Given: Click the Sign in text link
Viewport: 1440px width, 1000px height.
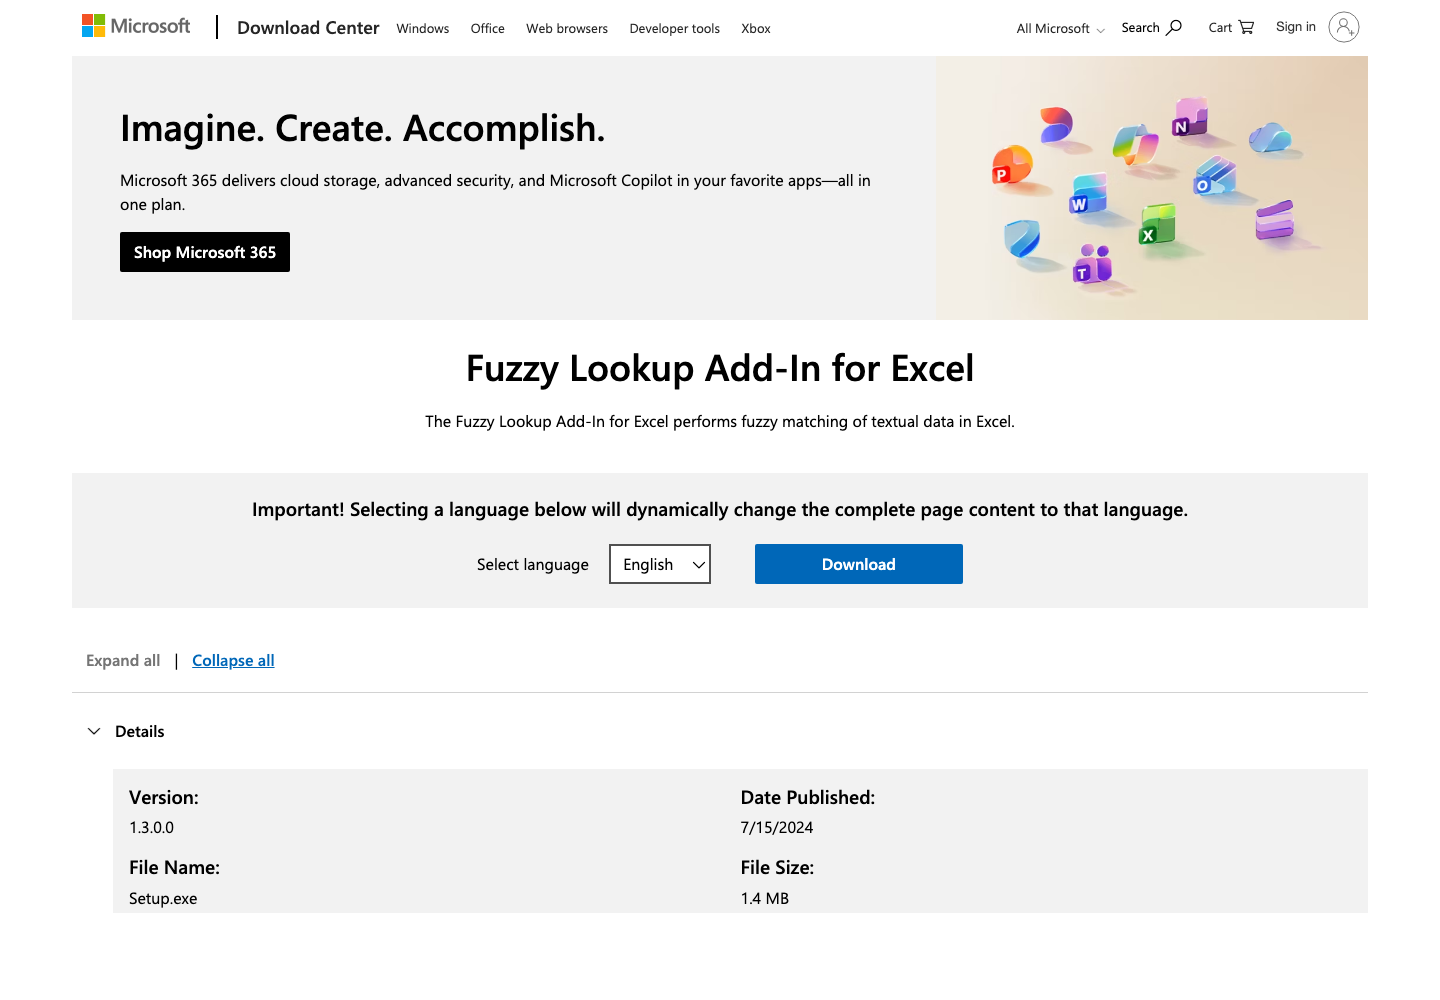Looking at the screenshot, I should [x=1296, y=27].
